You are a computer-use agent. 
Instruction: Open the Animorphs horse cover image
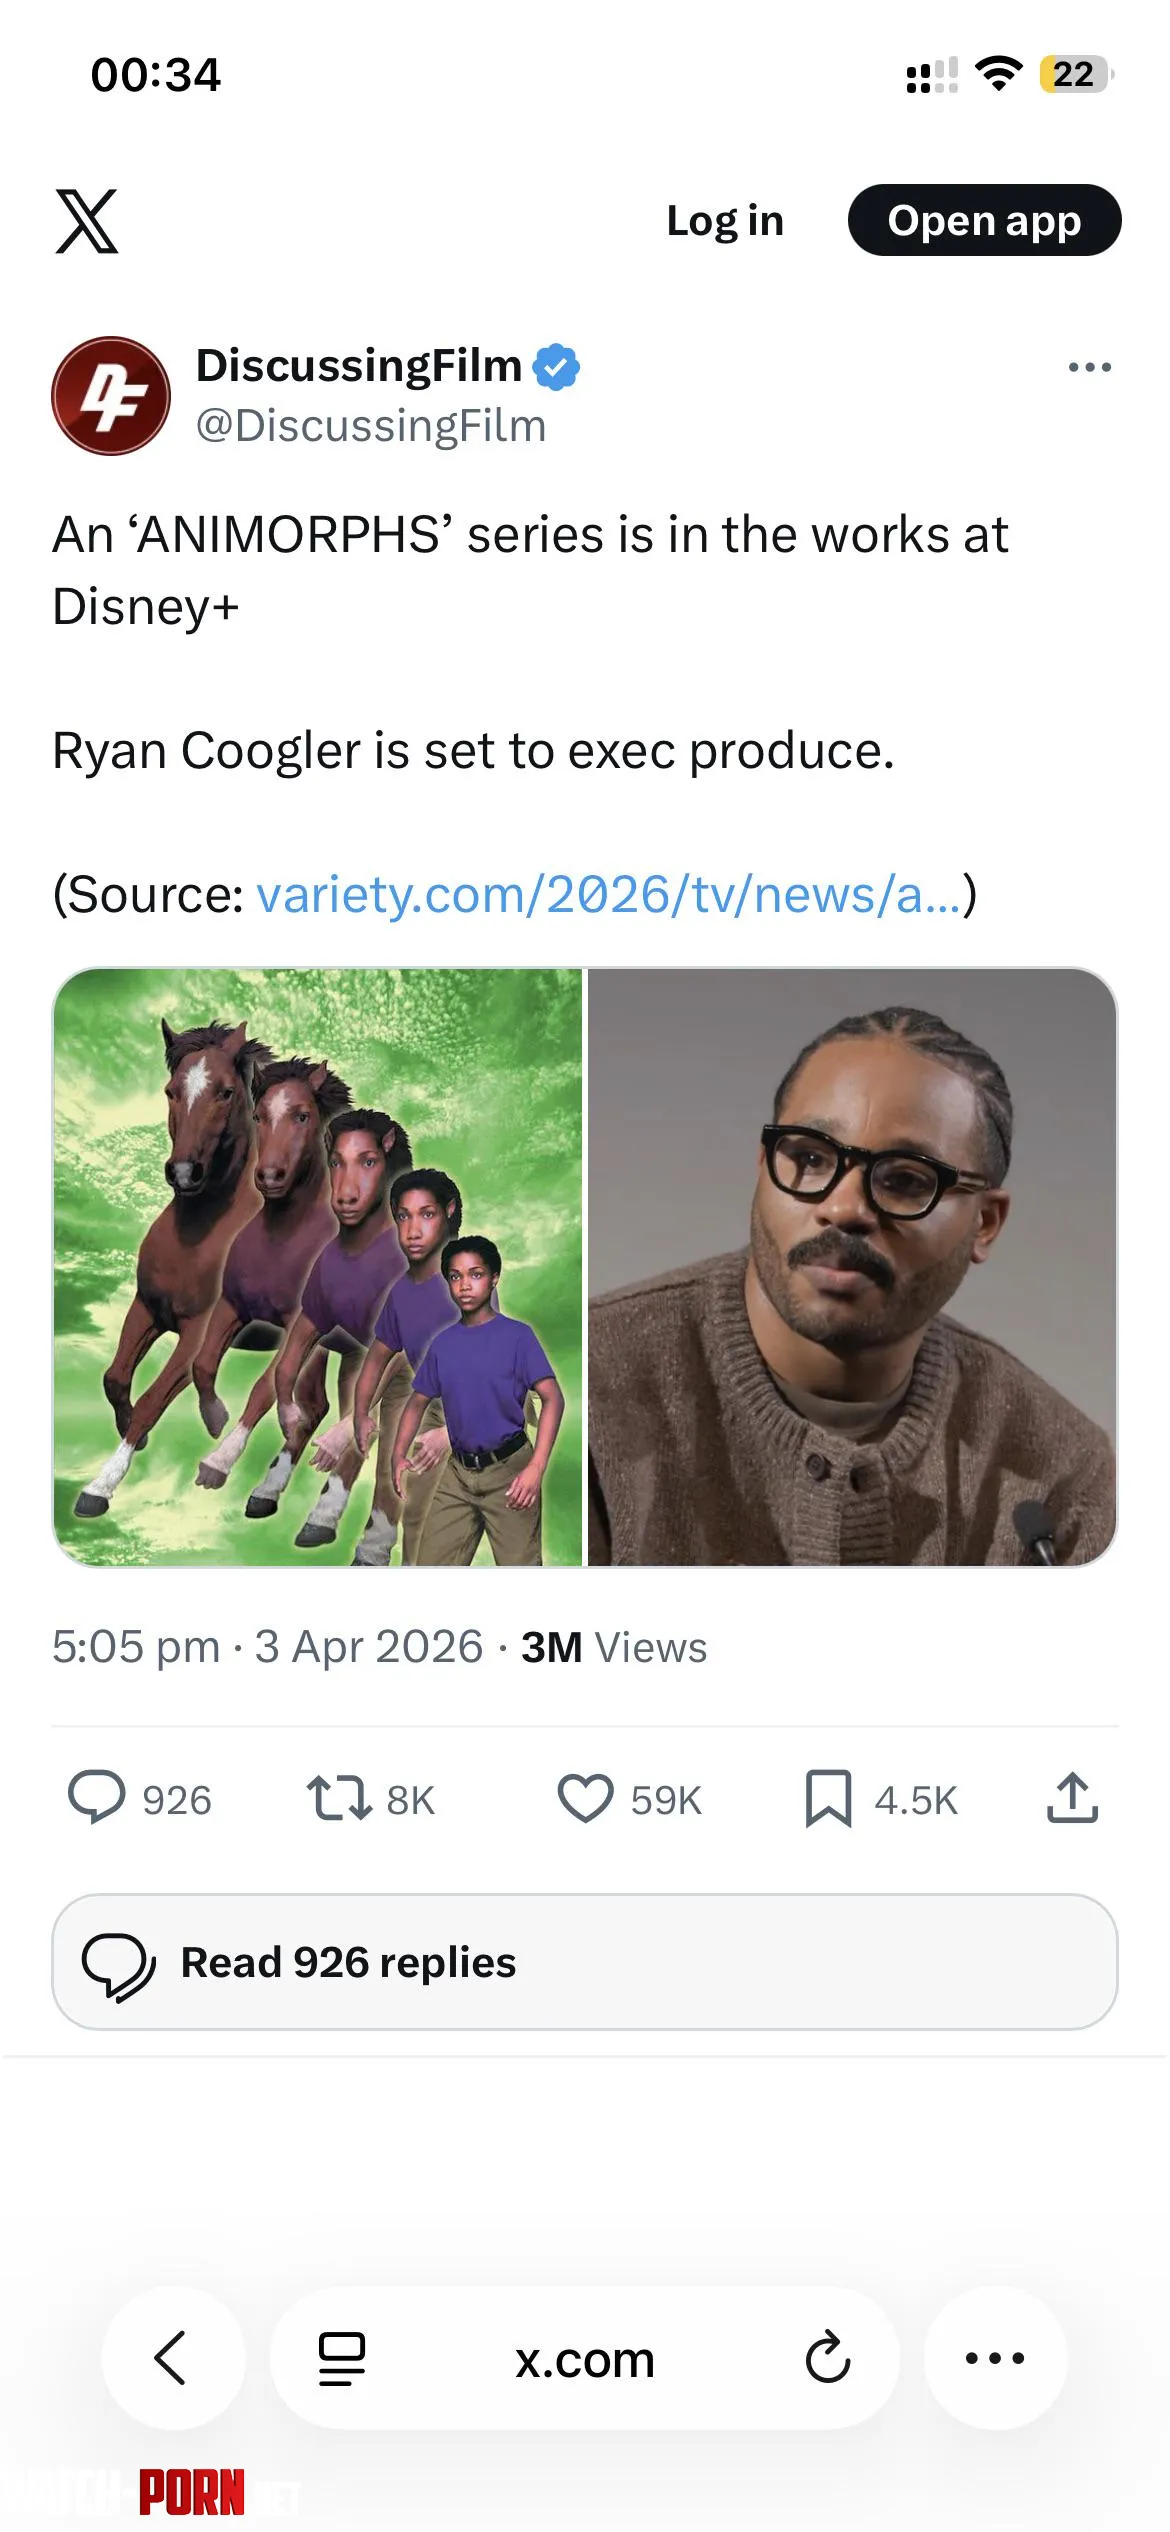318,1267
